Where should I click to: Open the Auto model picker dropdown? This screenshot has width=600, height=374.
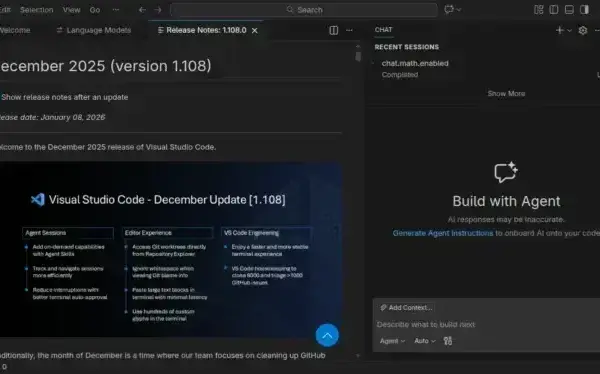click(x=424, y=341)
